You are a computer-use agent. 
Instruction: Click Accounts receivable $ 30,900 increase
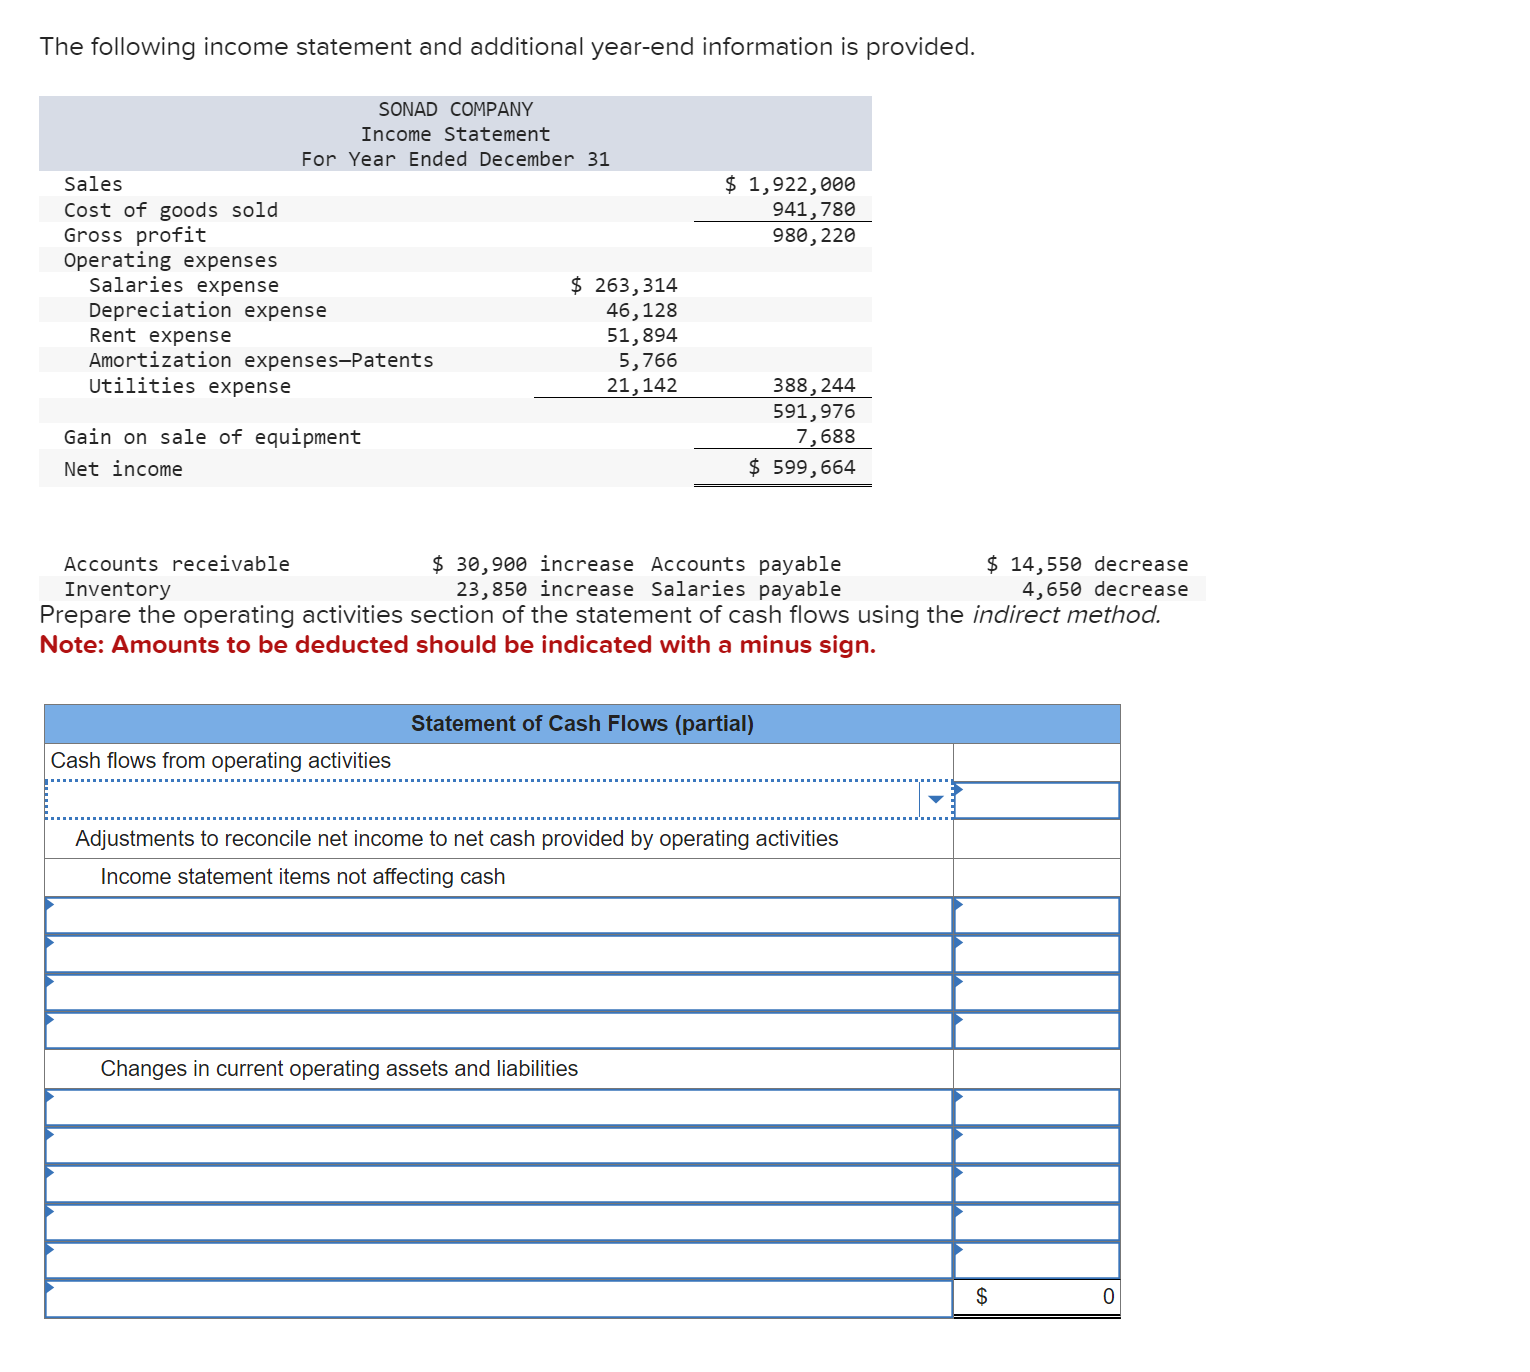click(x=533, y=564)
